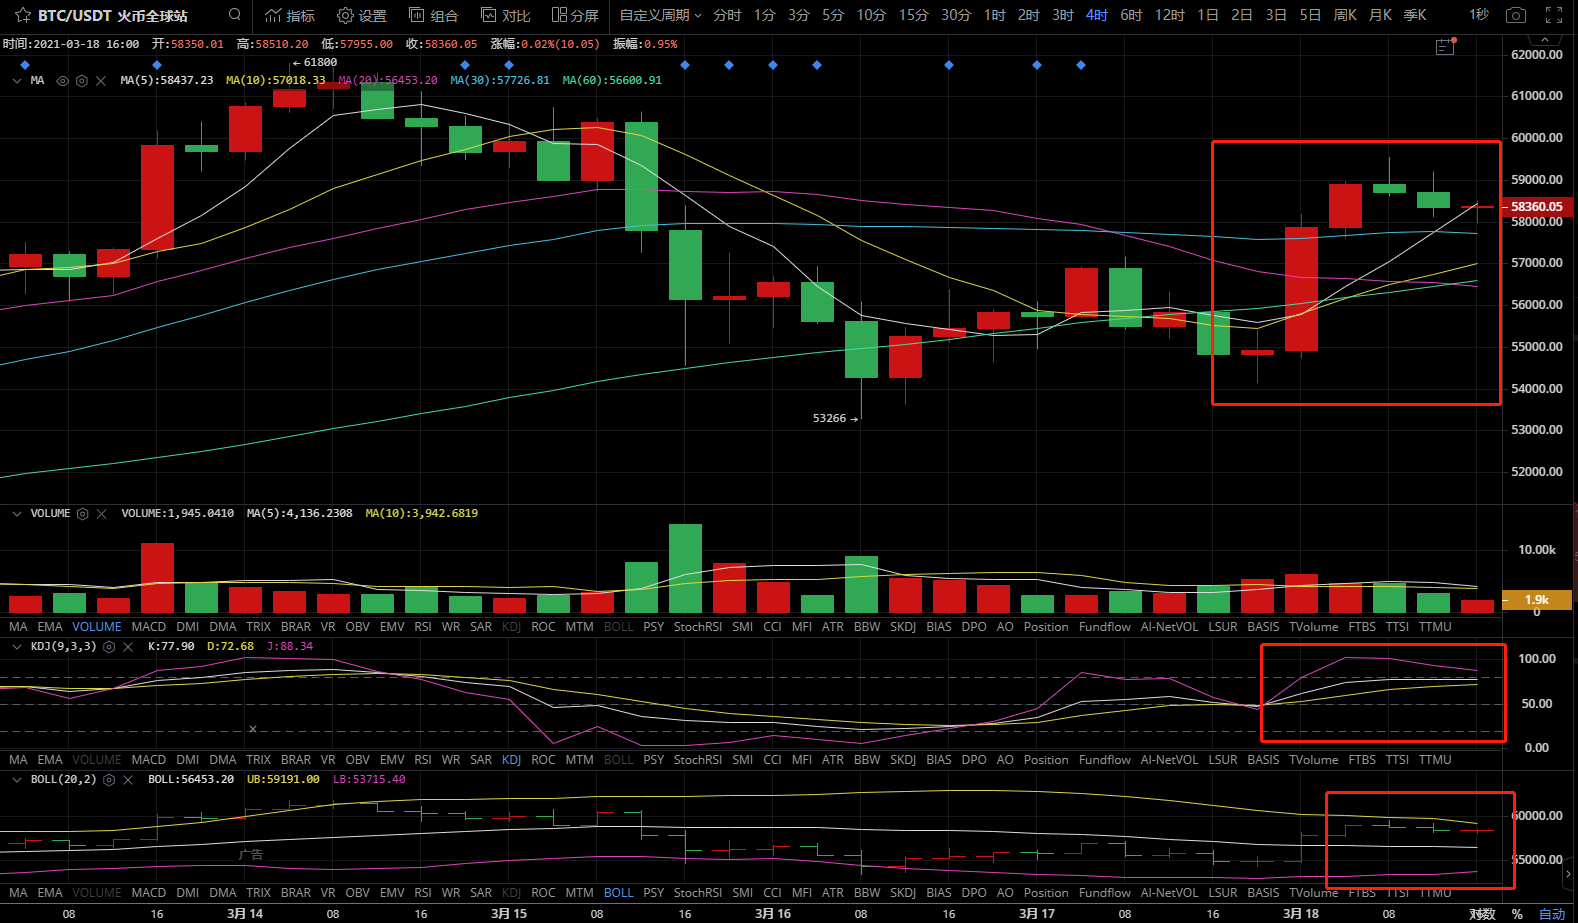
Task: Collapse the VOLUME panel chevron
Action: (x=17, y=514)
